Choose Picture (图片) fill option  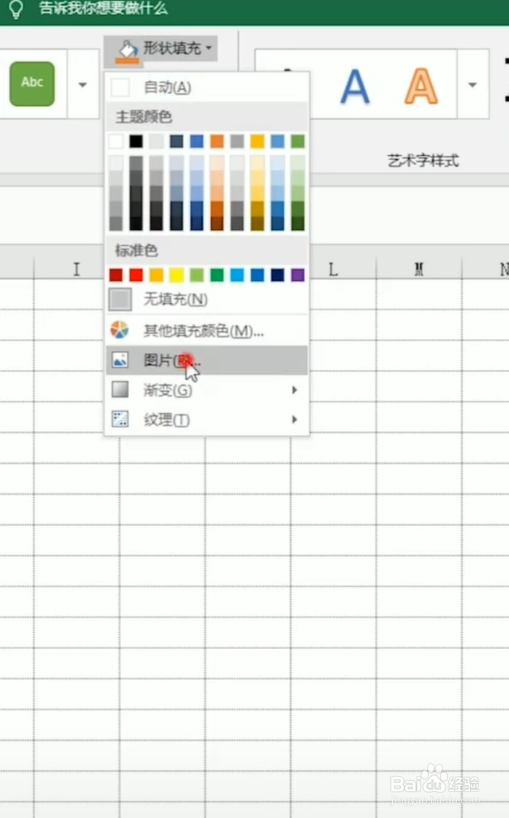[x=207, y=360]
